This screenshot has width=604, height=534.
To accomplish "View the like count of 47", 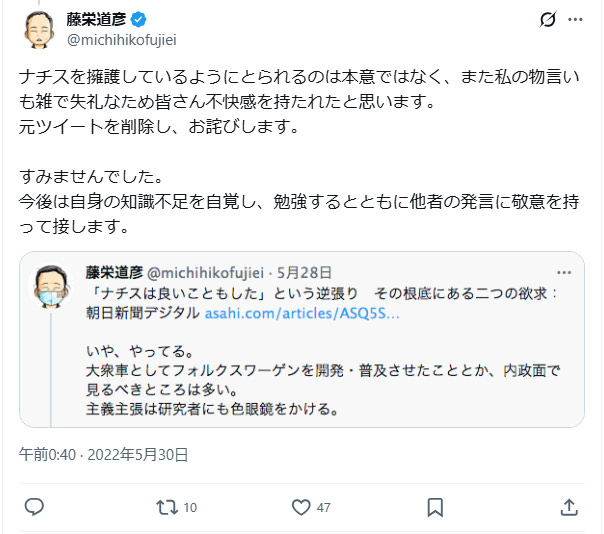I will coord(324,508).
